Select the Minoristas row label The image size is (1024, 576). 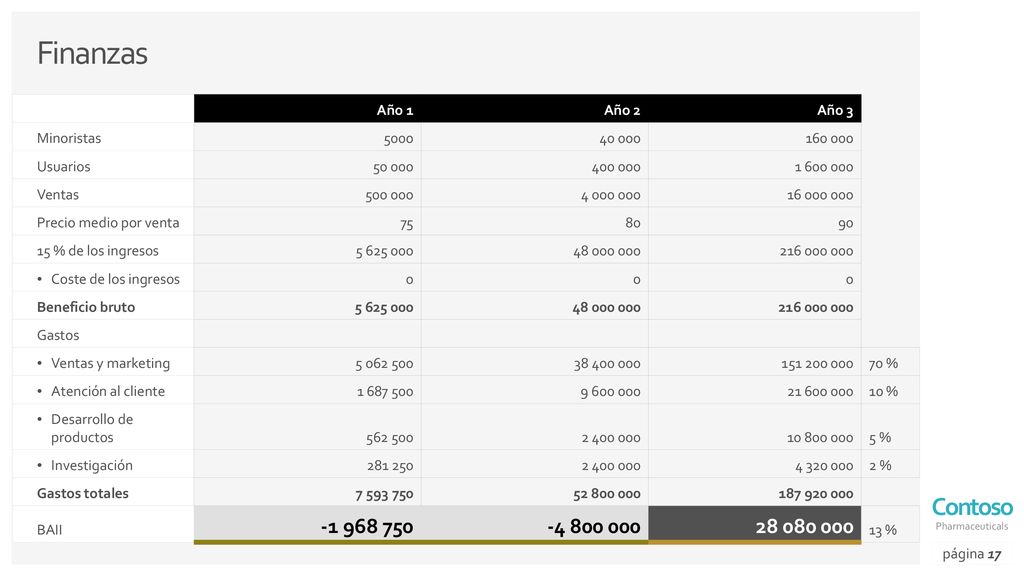69,138
